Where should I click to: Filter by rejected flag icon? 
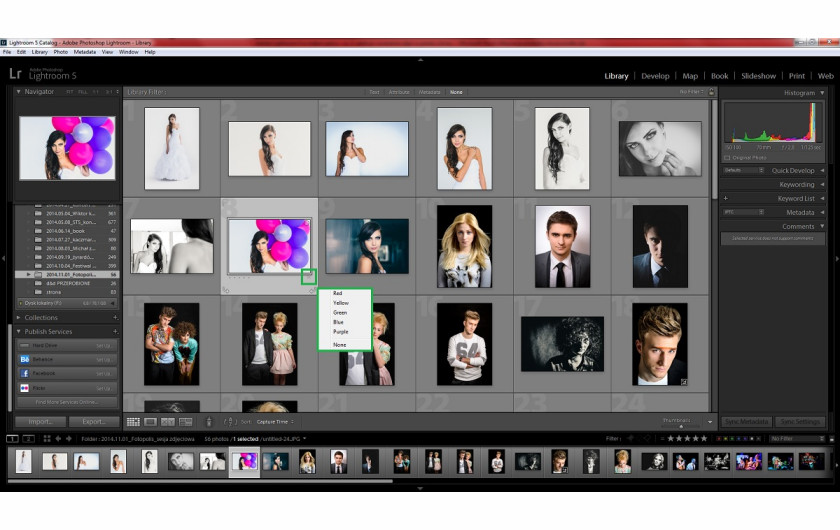(x=647, y=439)
